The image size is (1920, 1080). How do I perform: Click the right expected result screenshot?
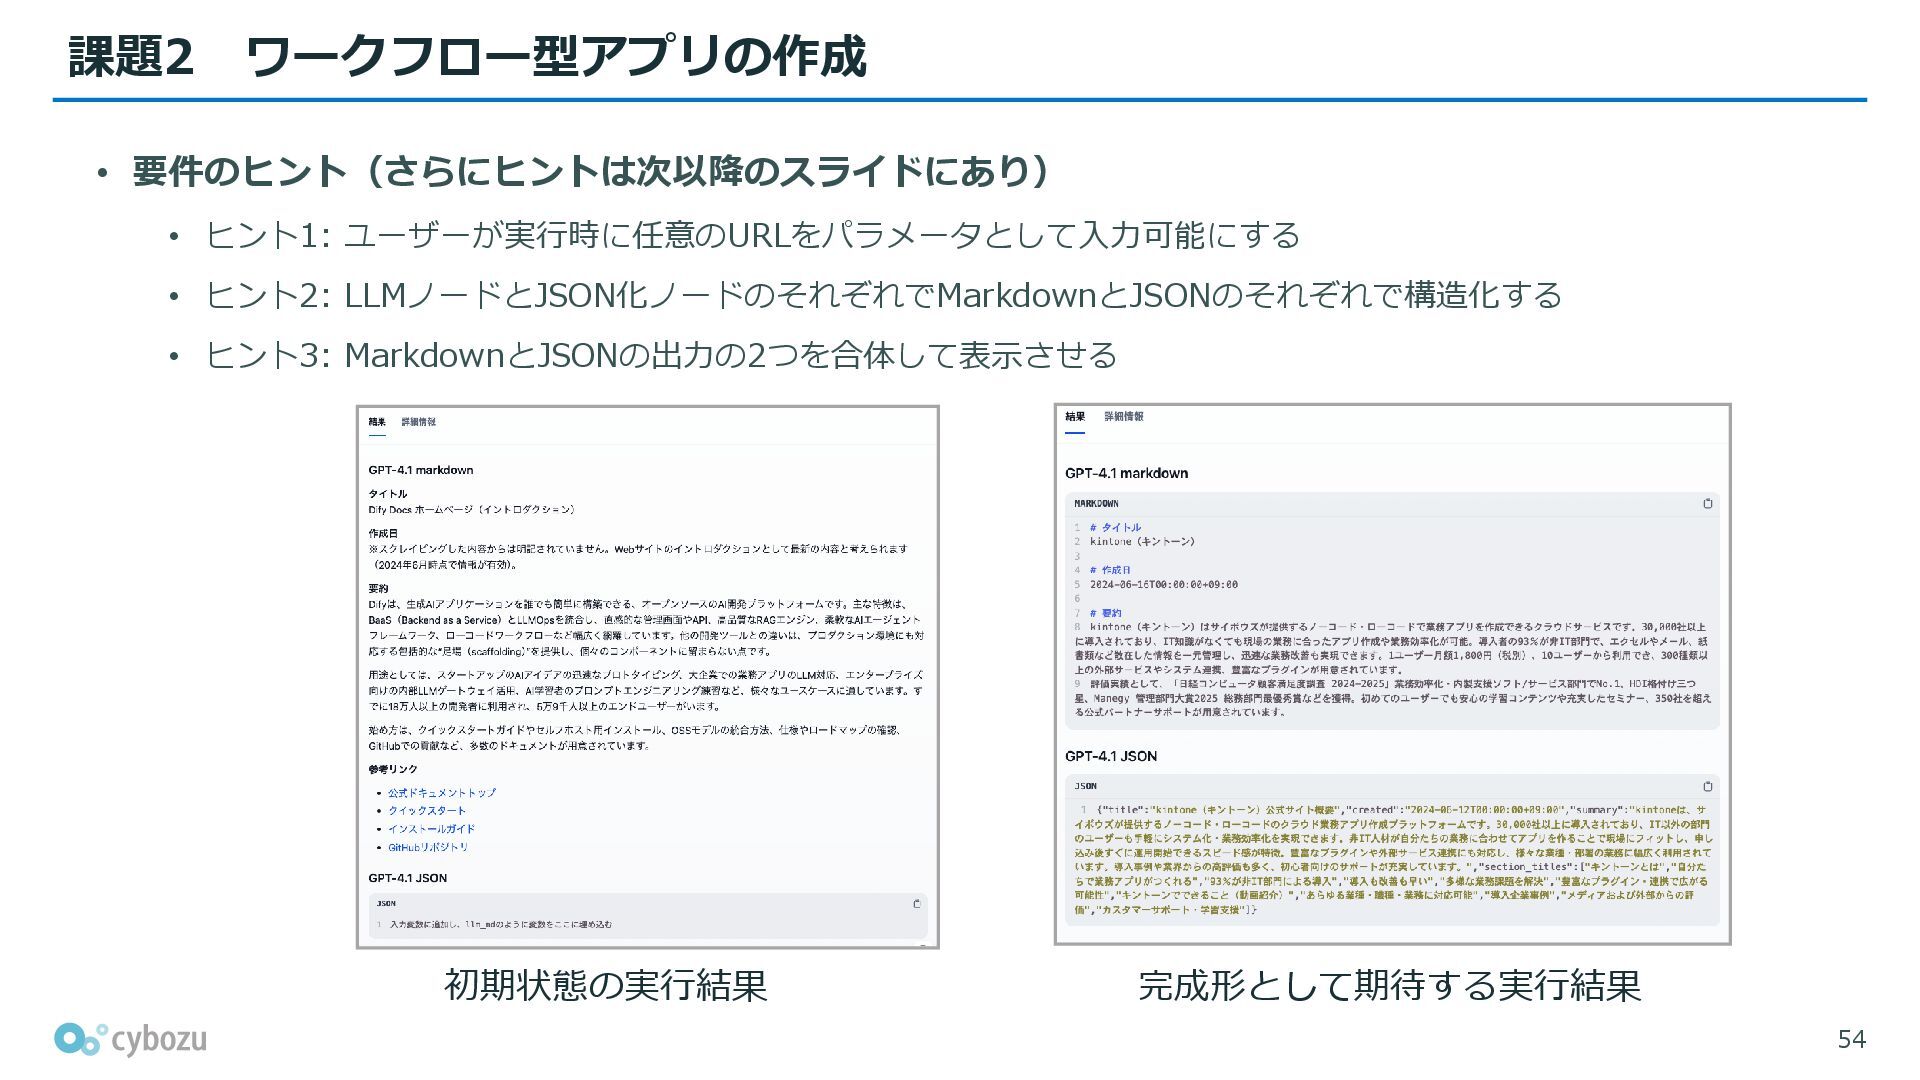click(1392, 674)
